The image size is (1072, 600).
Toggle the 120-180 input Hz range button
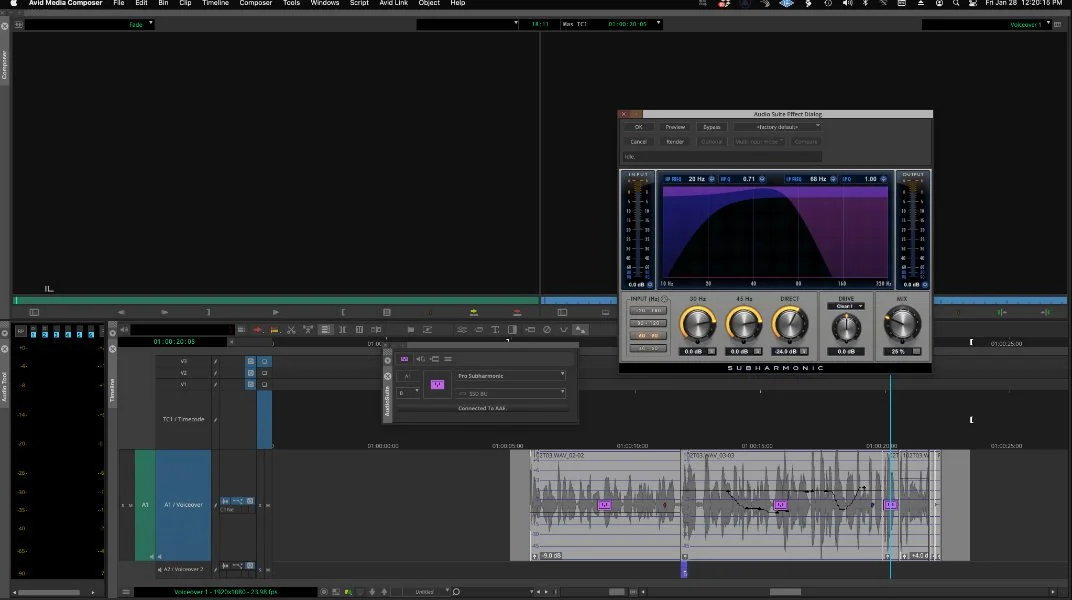[x=647, y=310]
